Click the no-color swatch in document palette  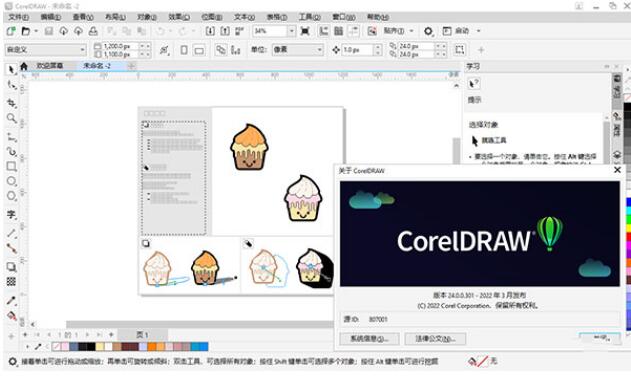point(56,346)
